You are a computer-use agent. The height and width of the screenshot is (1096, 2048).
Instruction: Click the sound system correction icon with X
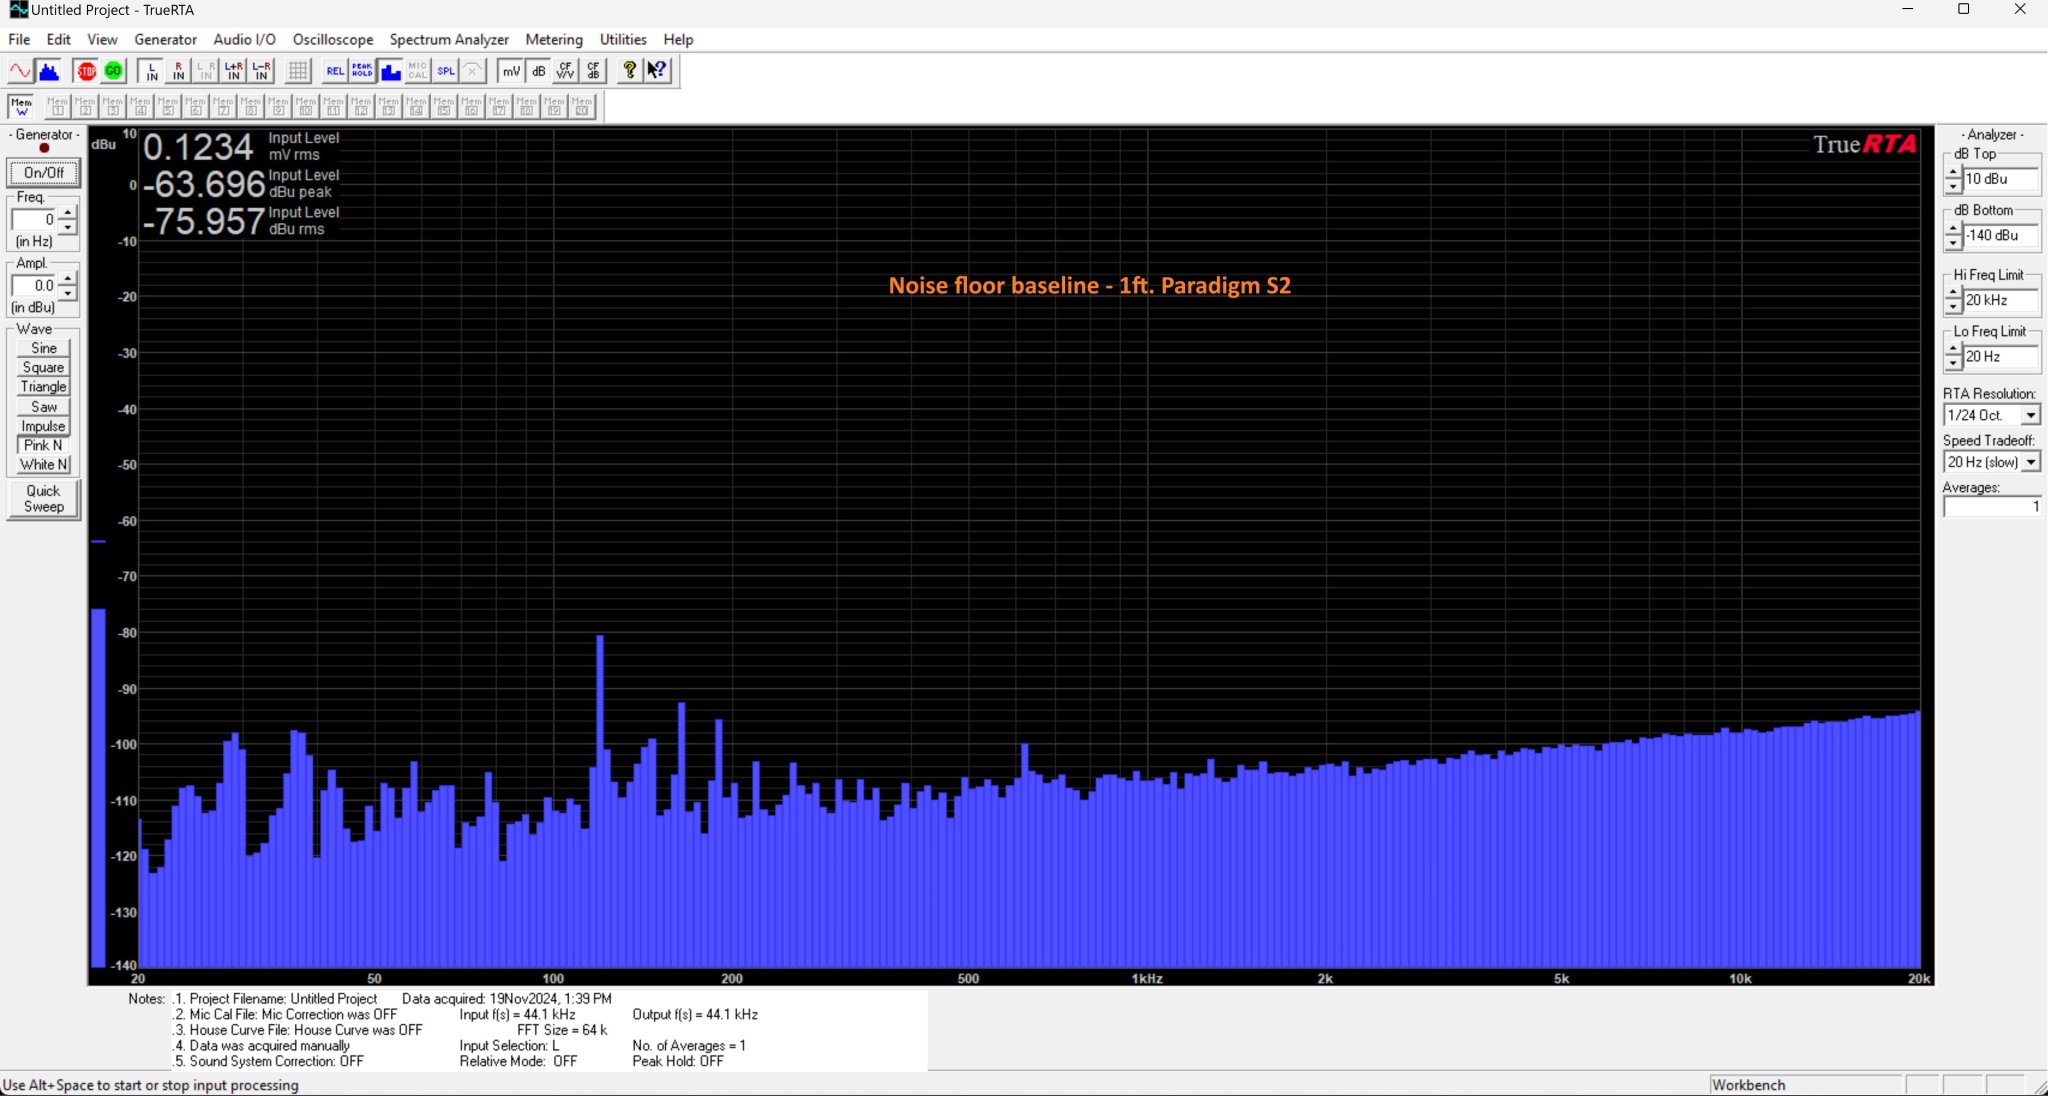pyautogui.click(x=472, y=71)
